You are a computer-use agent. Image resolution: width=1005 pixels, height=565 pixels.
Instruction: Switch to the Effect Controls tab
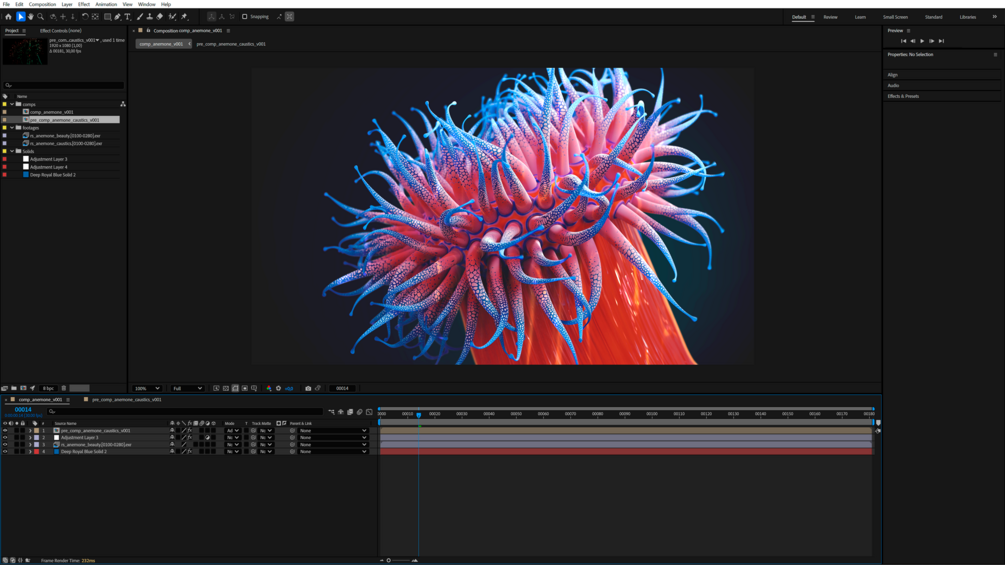61,31
